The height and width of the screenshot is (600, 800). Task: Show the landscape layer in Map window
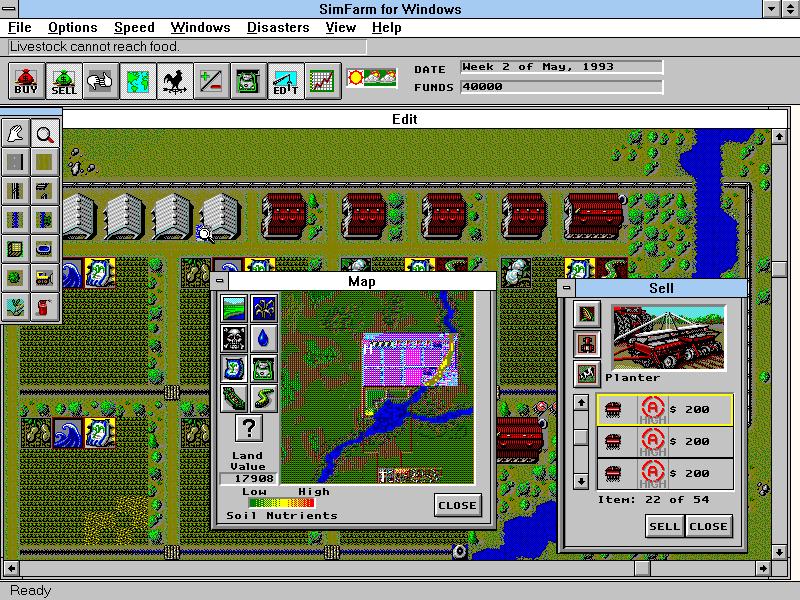click(x=234, y=308)
